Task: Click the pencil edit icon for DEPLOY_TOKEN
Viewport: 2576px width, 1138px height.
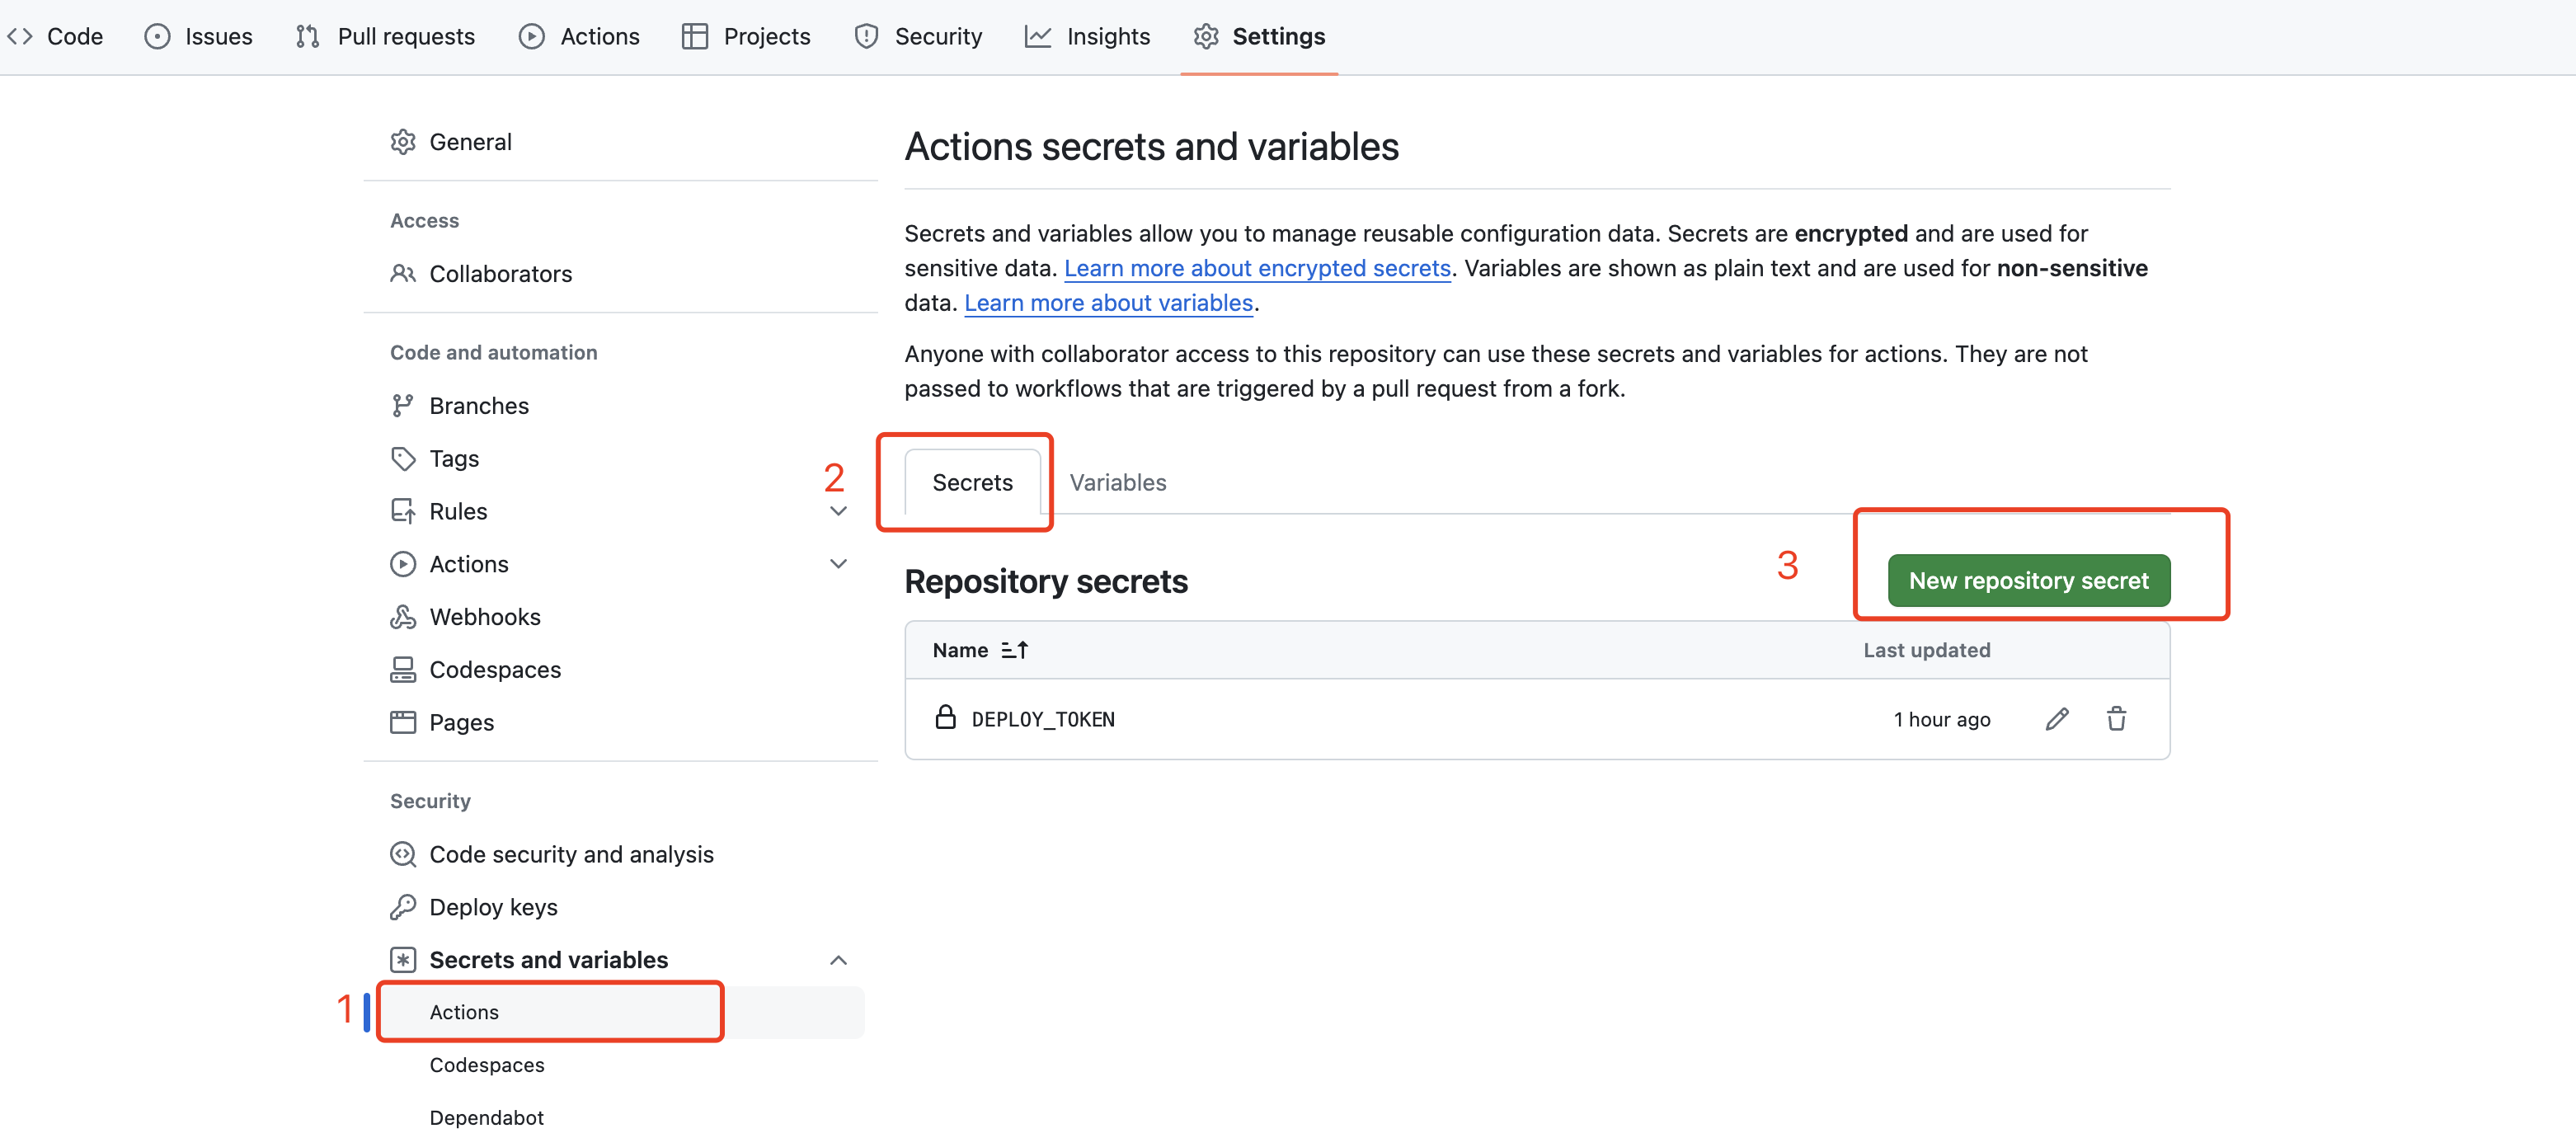Action: pos(2056,719)
